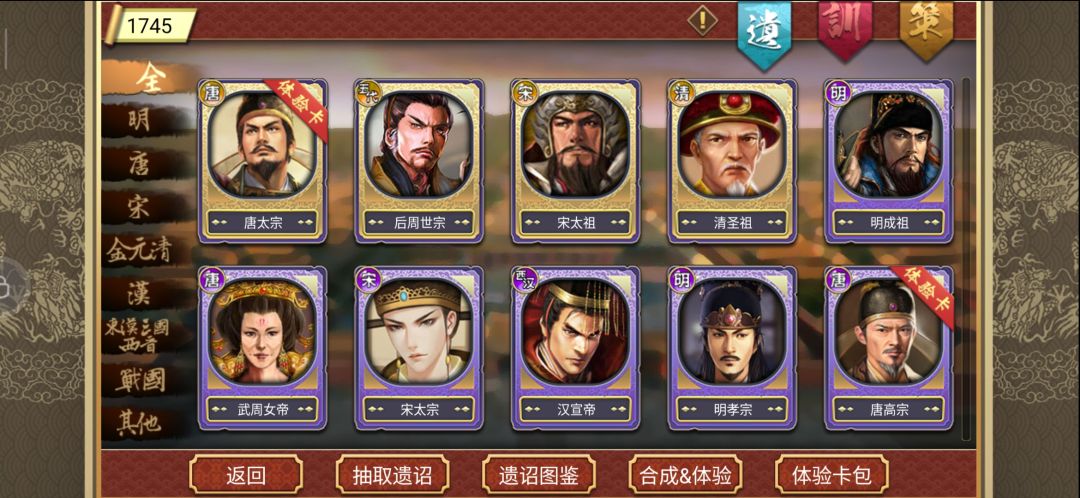Screen dimensions: 1080x498
Task: Select the 全 filter tab
Action: pos(150,78)
